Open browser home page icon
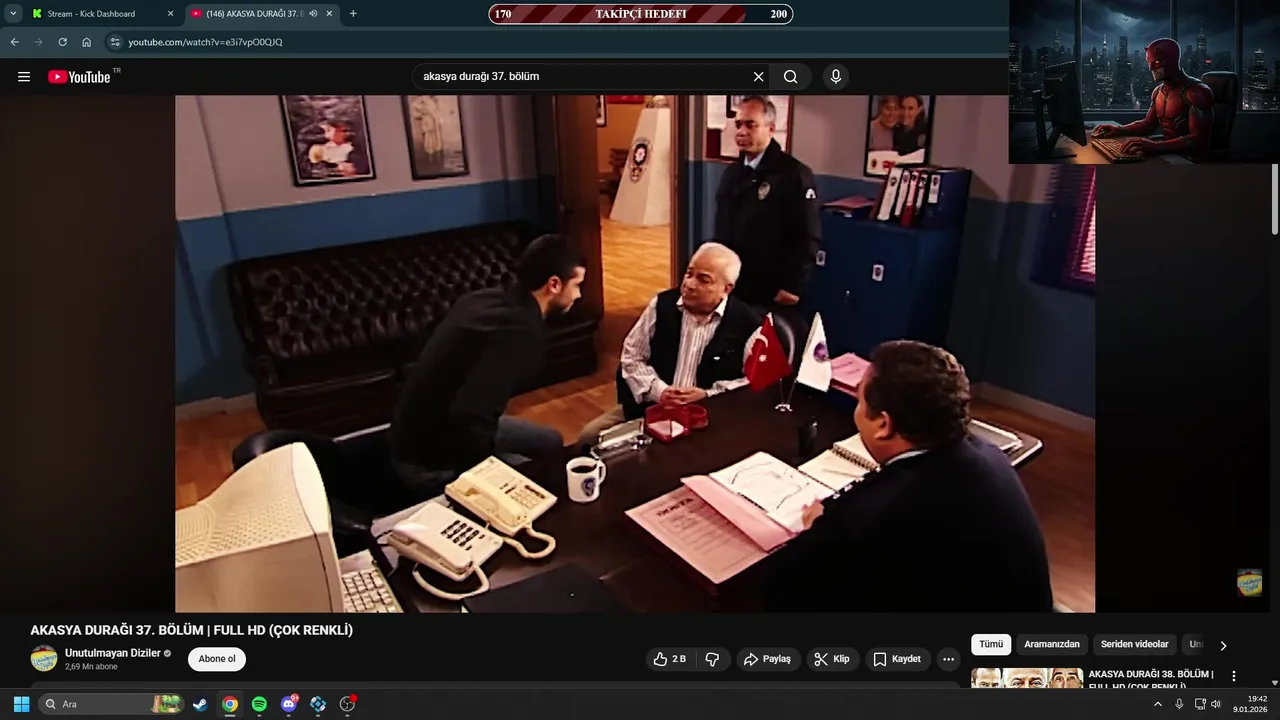Viewport: 1280px width, 720px height. [87, 42]
